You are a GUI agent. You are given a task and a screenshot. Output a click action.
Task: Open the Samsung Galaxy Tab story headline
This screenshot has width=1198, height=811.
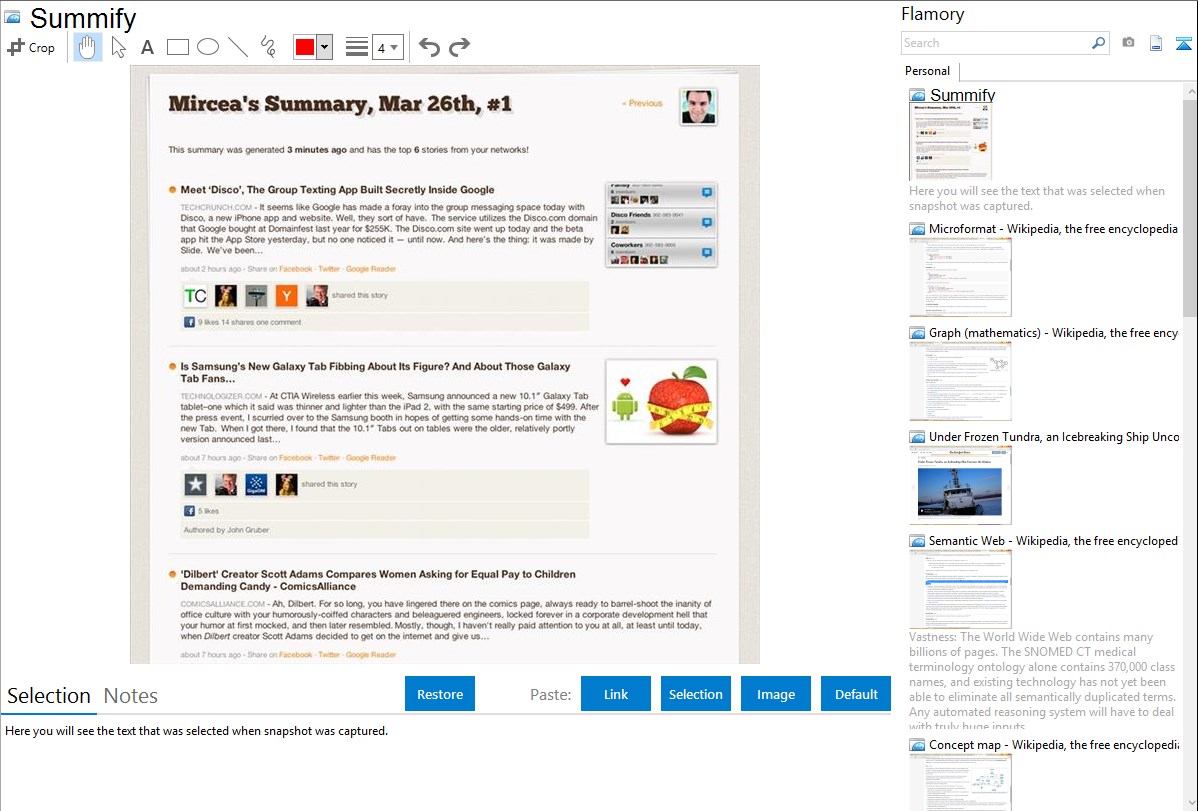pyautogui.click(x=375, y=372)
